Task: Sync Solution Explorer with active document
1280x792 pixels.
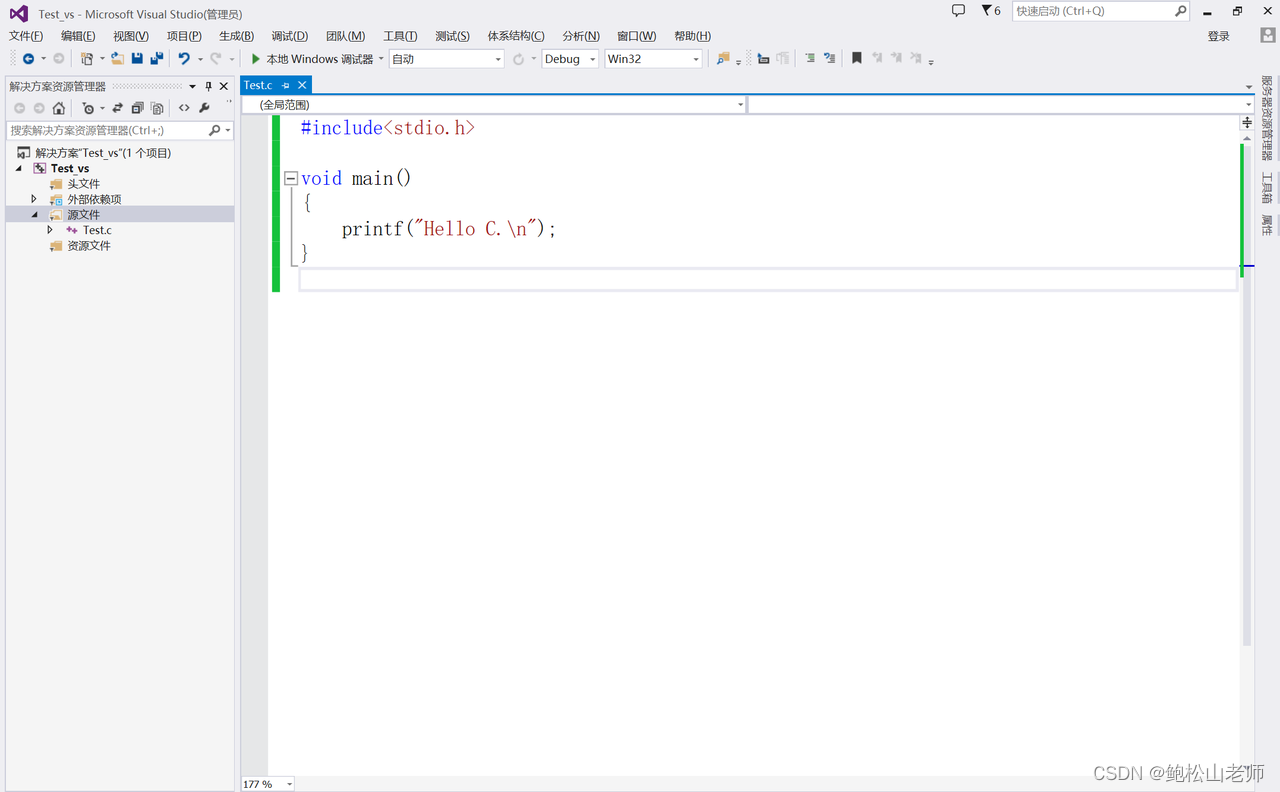Action: pyautogui.click(x=117, y=108)
